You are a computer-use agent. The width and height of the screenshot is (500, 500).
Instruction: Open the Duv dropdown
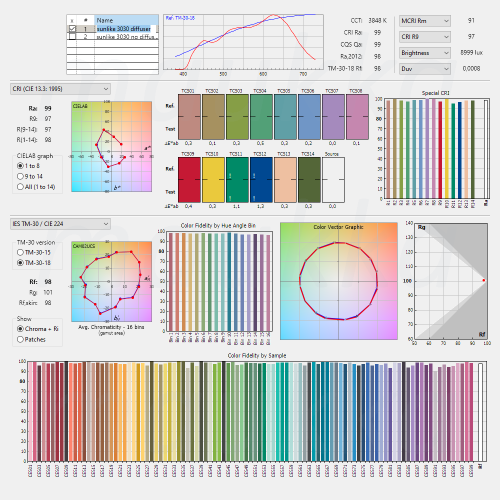click(x=425, y=69)
